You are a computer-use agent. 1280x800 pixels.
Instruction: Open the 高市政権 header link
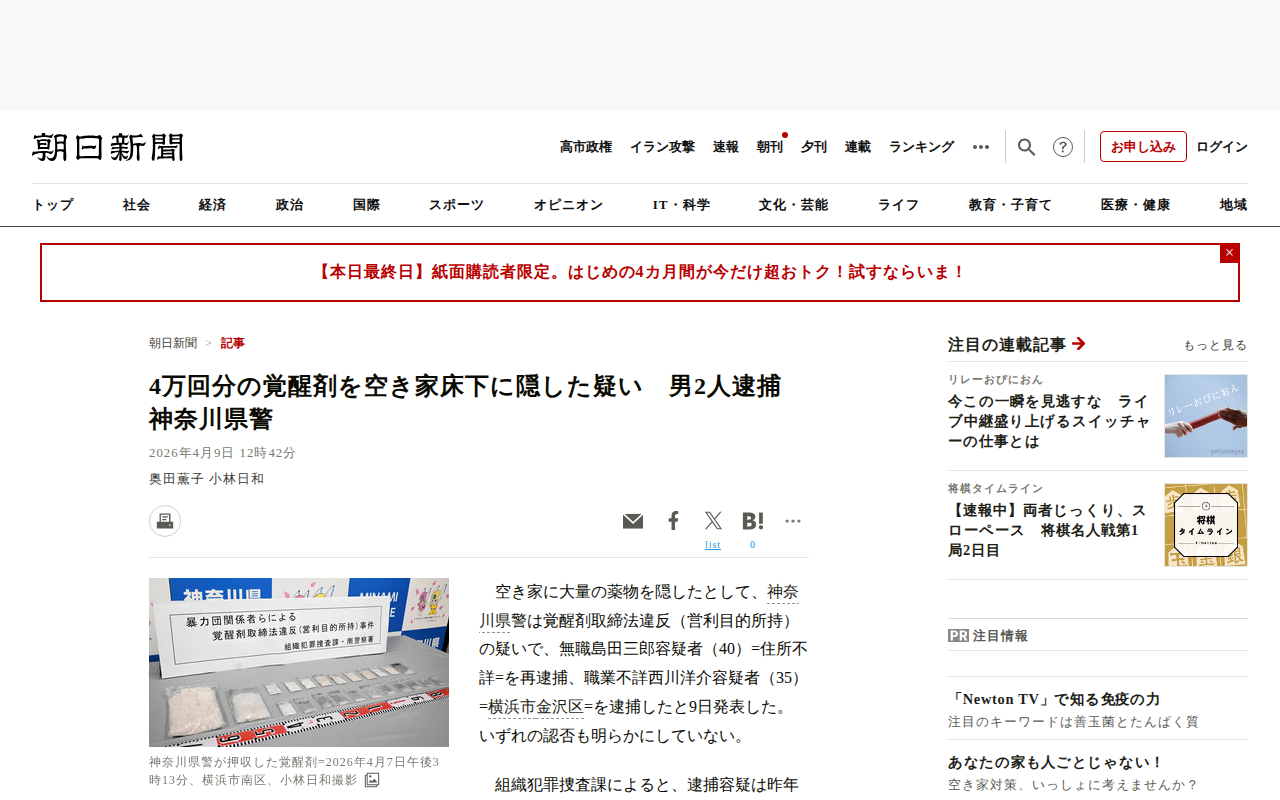[x=586, y=147]
